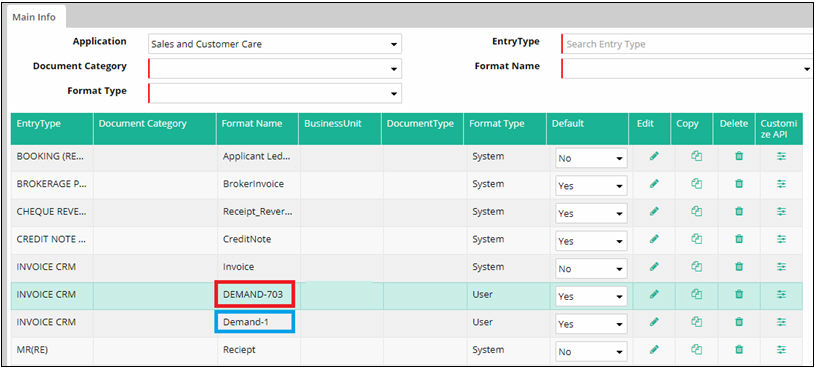817x370 pixels.
Task: Copy the Demand-1 user format
Action: point(697,322)
